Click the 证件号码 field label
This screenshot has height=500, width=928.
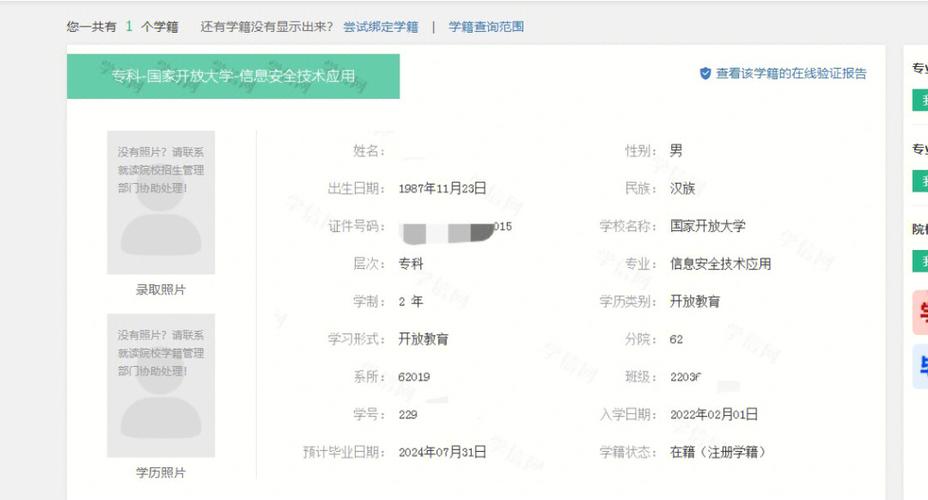[357, 226]
